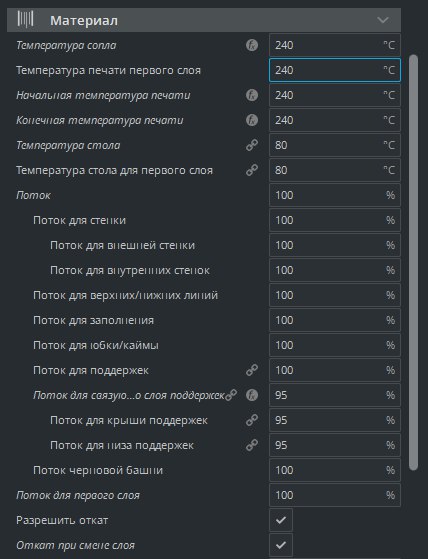Click the Конечная температура печати label
The image size is (428, 559).
click(x=100, y=120)
